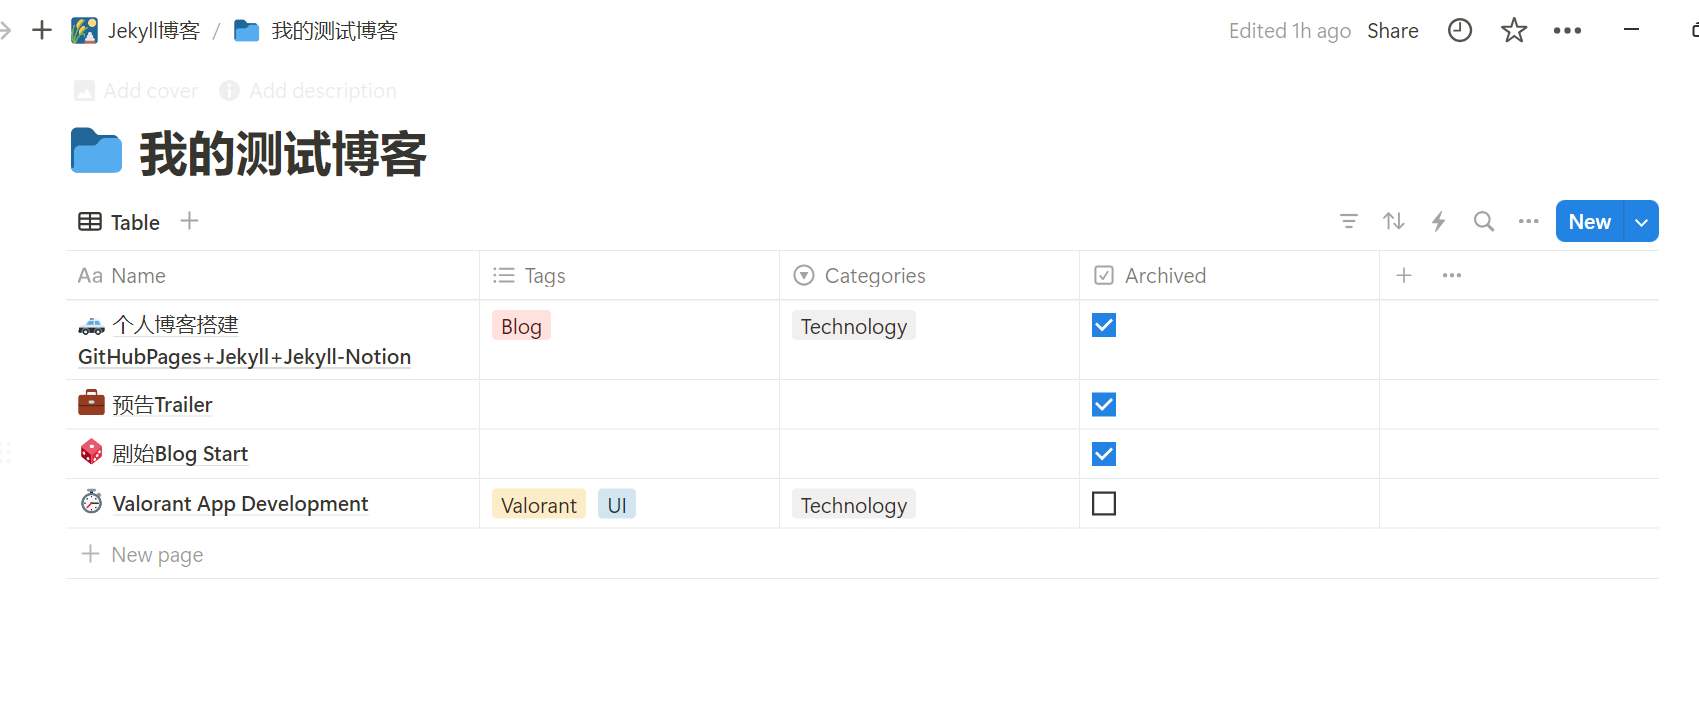Open view history clock icon
The width and height of the screenshot is (1699, 718).
tap(1460, 30)
